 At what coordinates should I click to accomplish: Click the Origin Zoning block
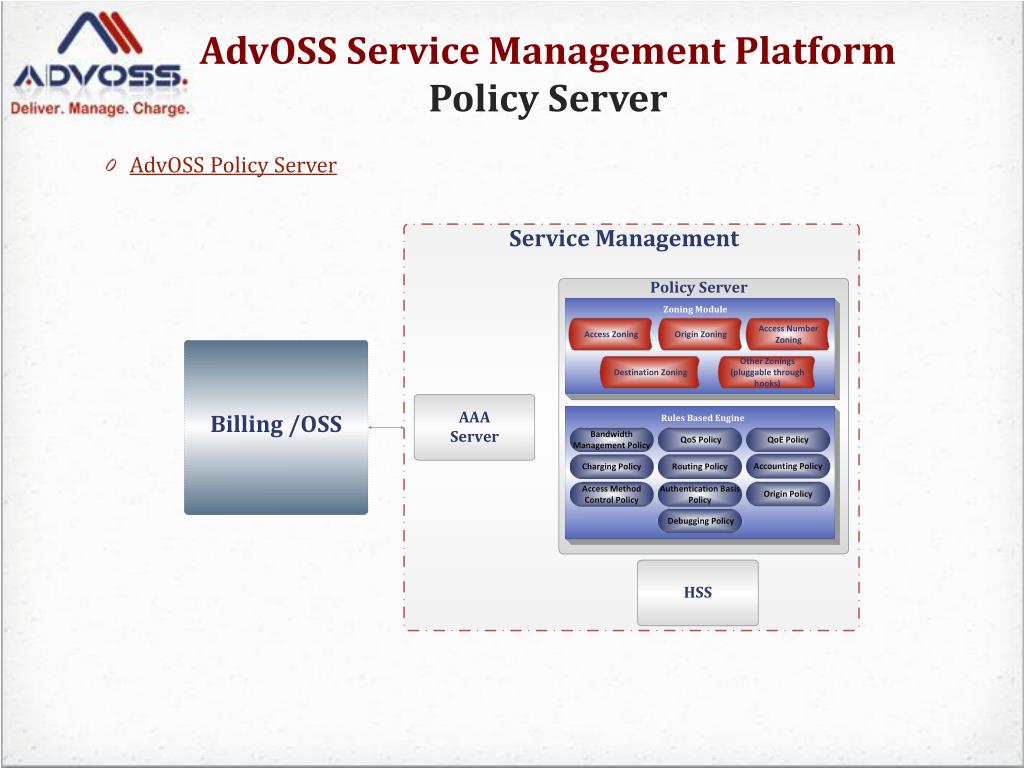point(700,334)
